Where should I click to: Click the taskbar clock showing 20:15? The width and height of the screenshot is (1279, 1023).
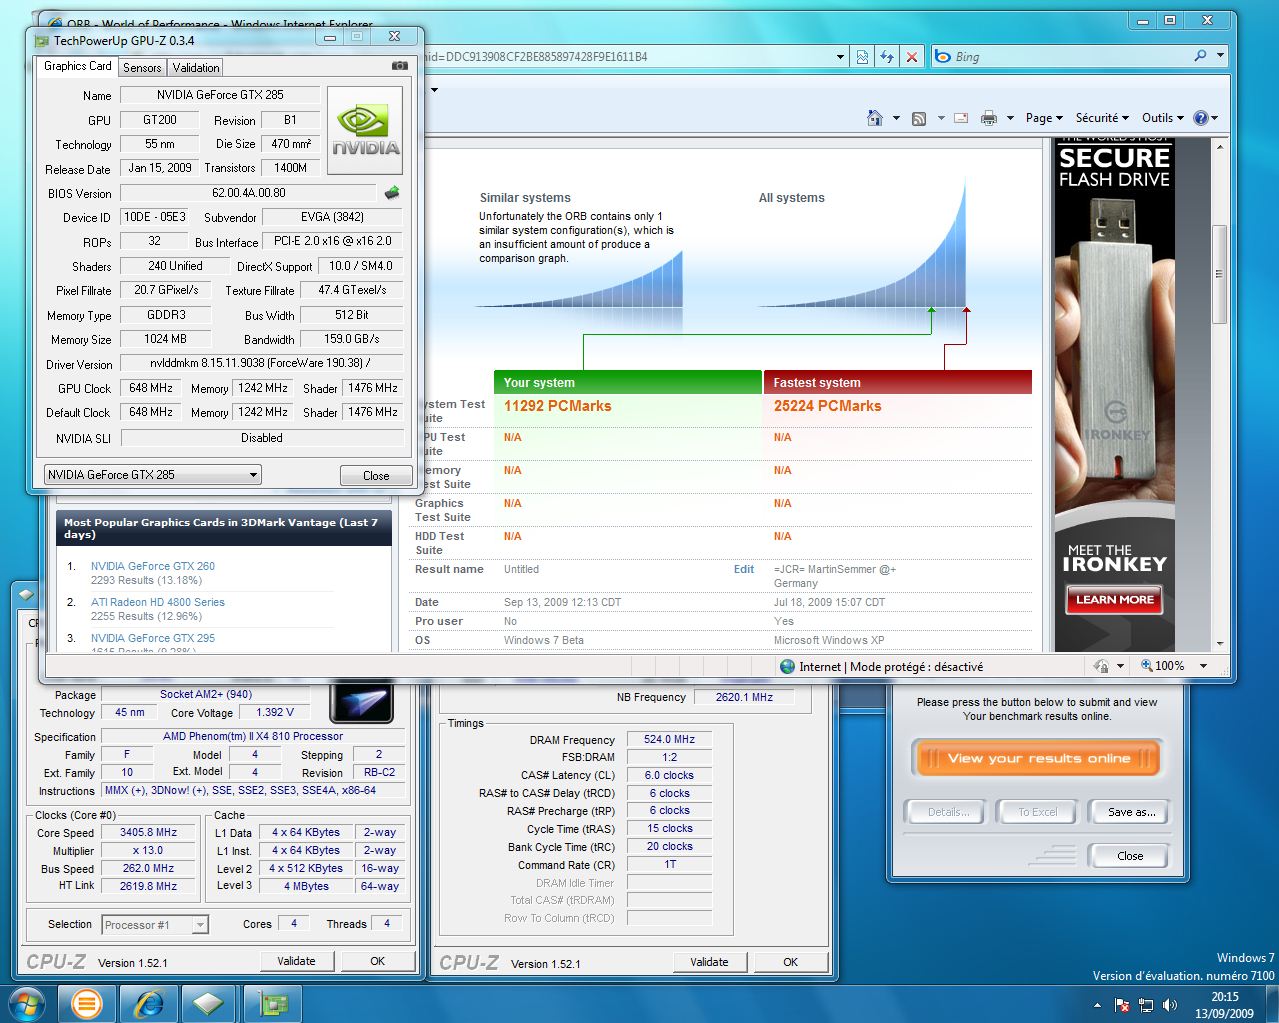point(1224,1004)
